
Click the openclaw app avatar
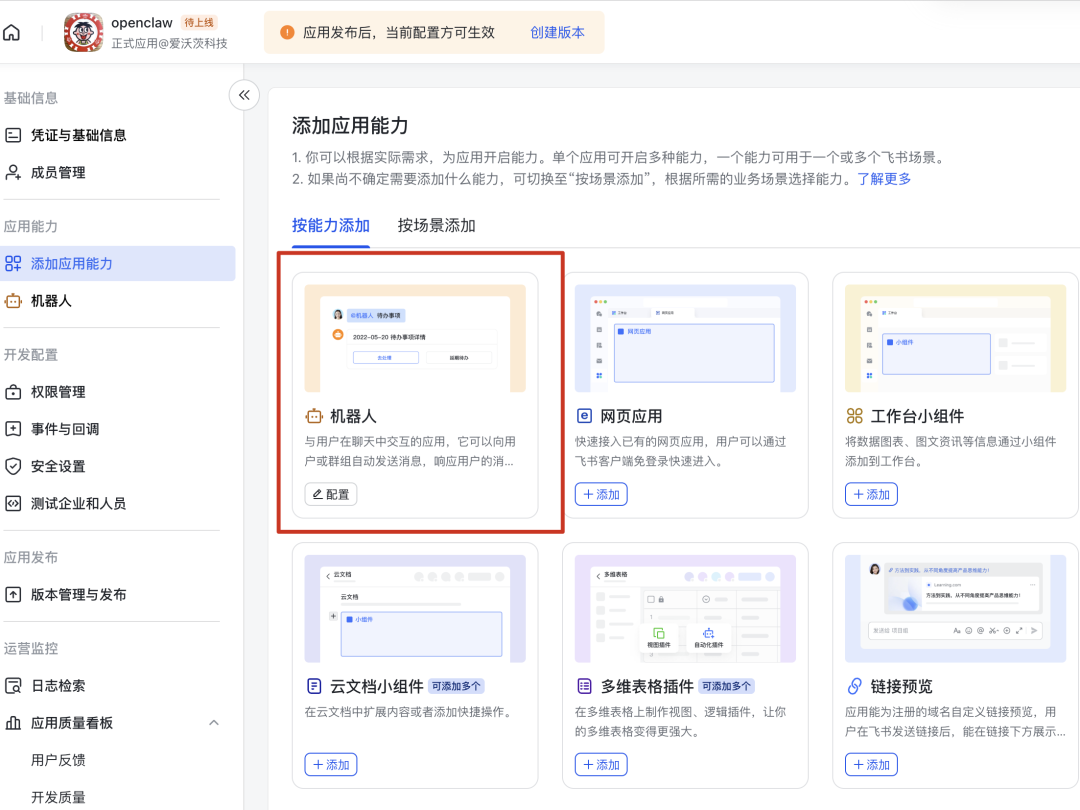click(83, 31)
